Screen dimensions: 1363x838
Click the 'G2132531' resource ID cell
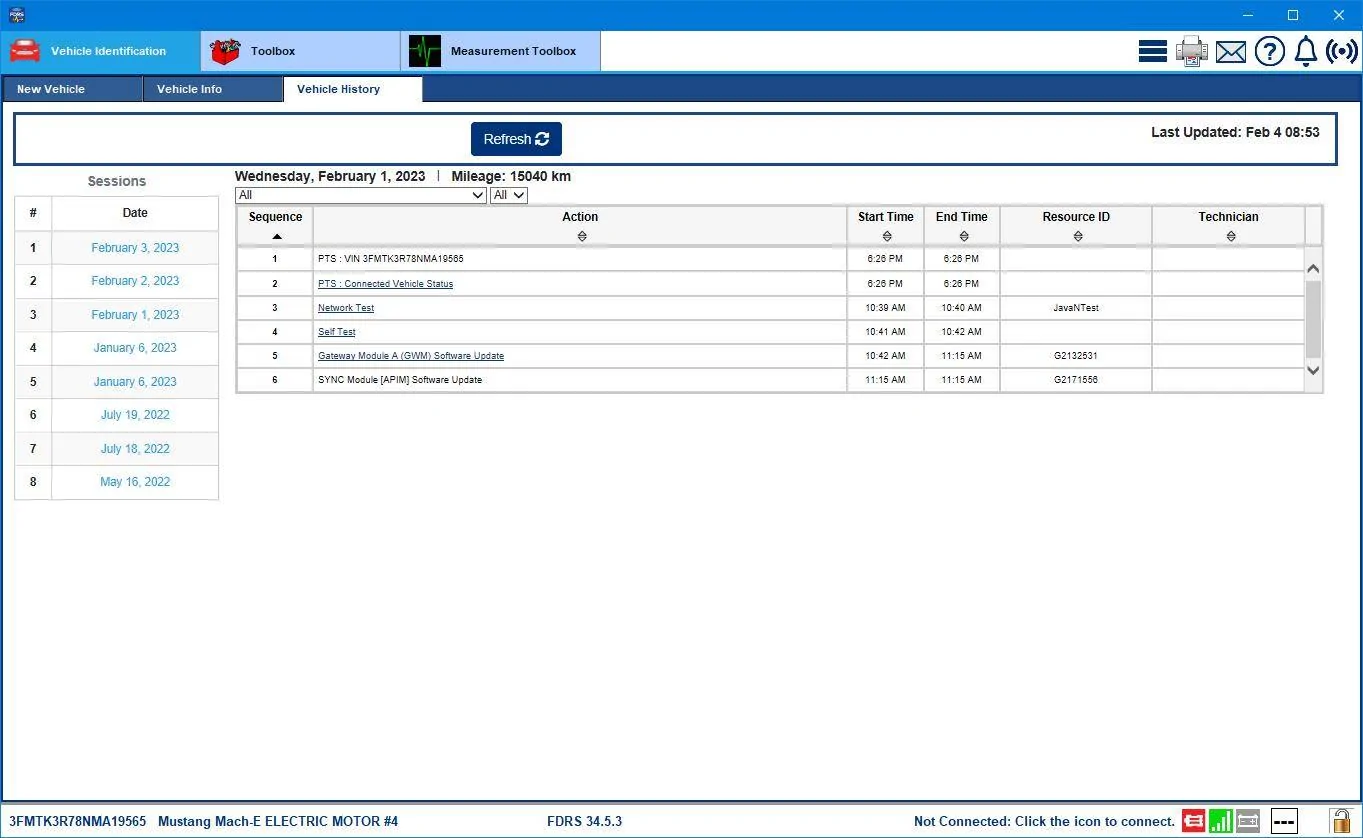pos(1076,356)
